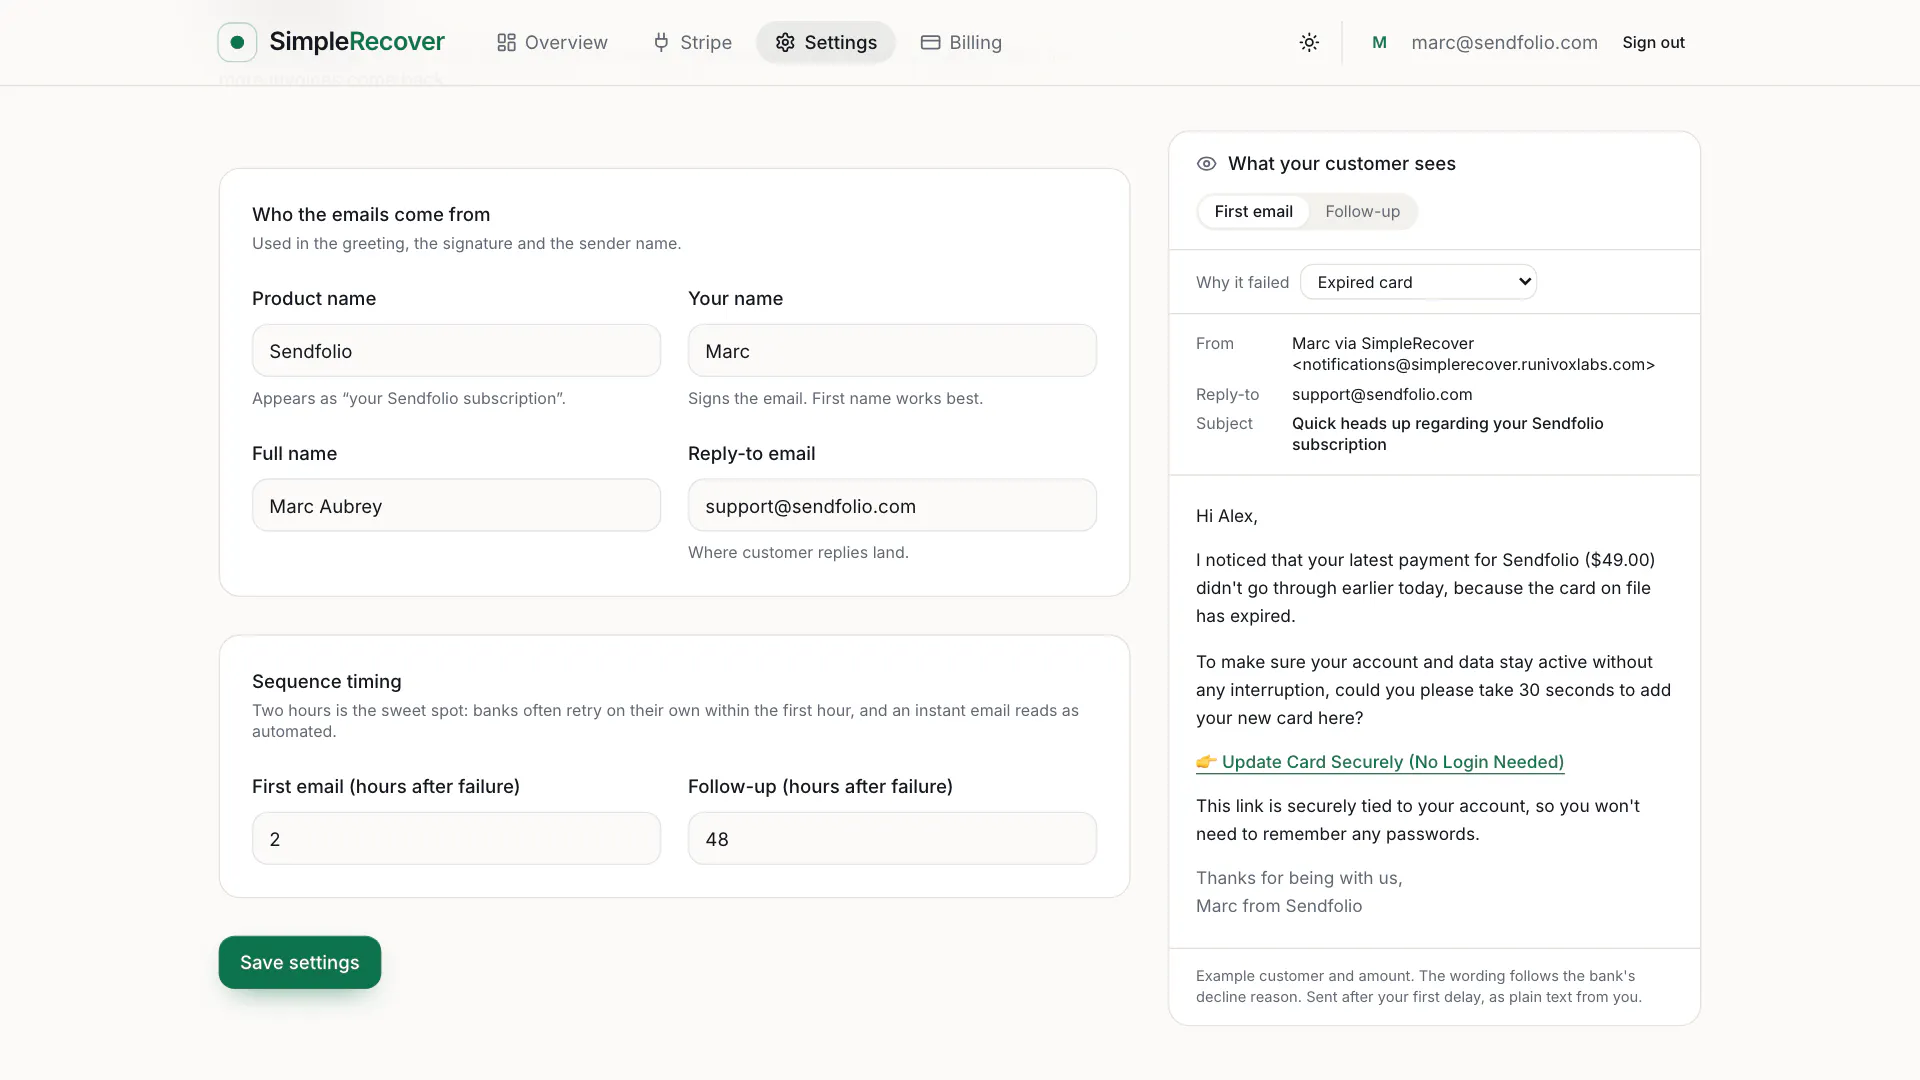Click the eye icon beside What your customer sees
The image size is (1920, 1080).
pos(1207,164)
